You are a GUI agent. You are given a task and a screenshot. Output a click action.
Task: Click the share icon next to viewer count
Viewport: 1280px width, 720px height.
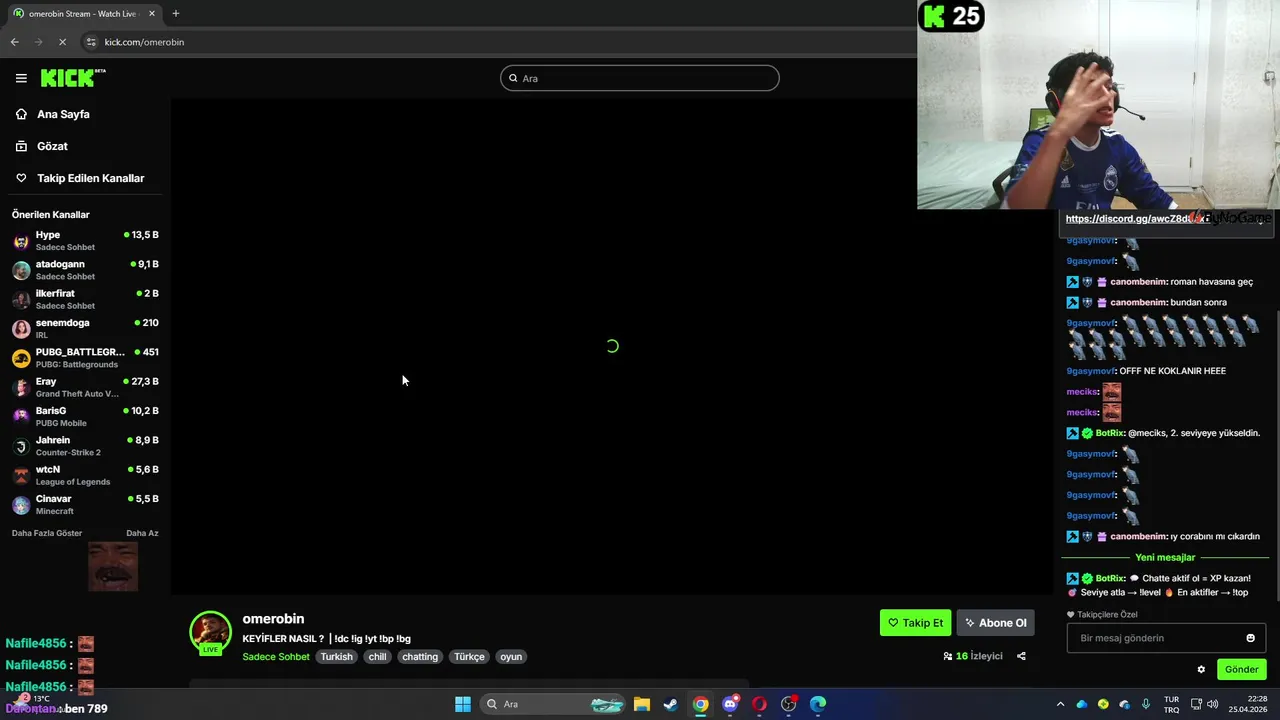(x=1021, y=656)
